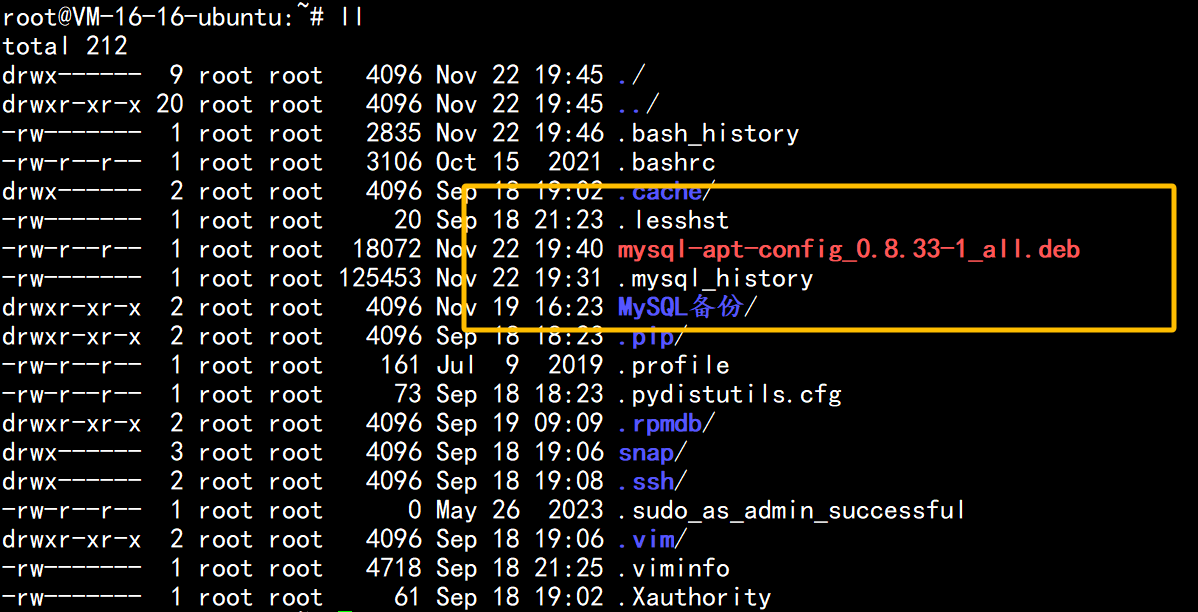The width and height of the screenshot is (1198, 612).
Task: Select the .sudo_as_admin_successful file name
Action: 792,510
